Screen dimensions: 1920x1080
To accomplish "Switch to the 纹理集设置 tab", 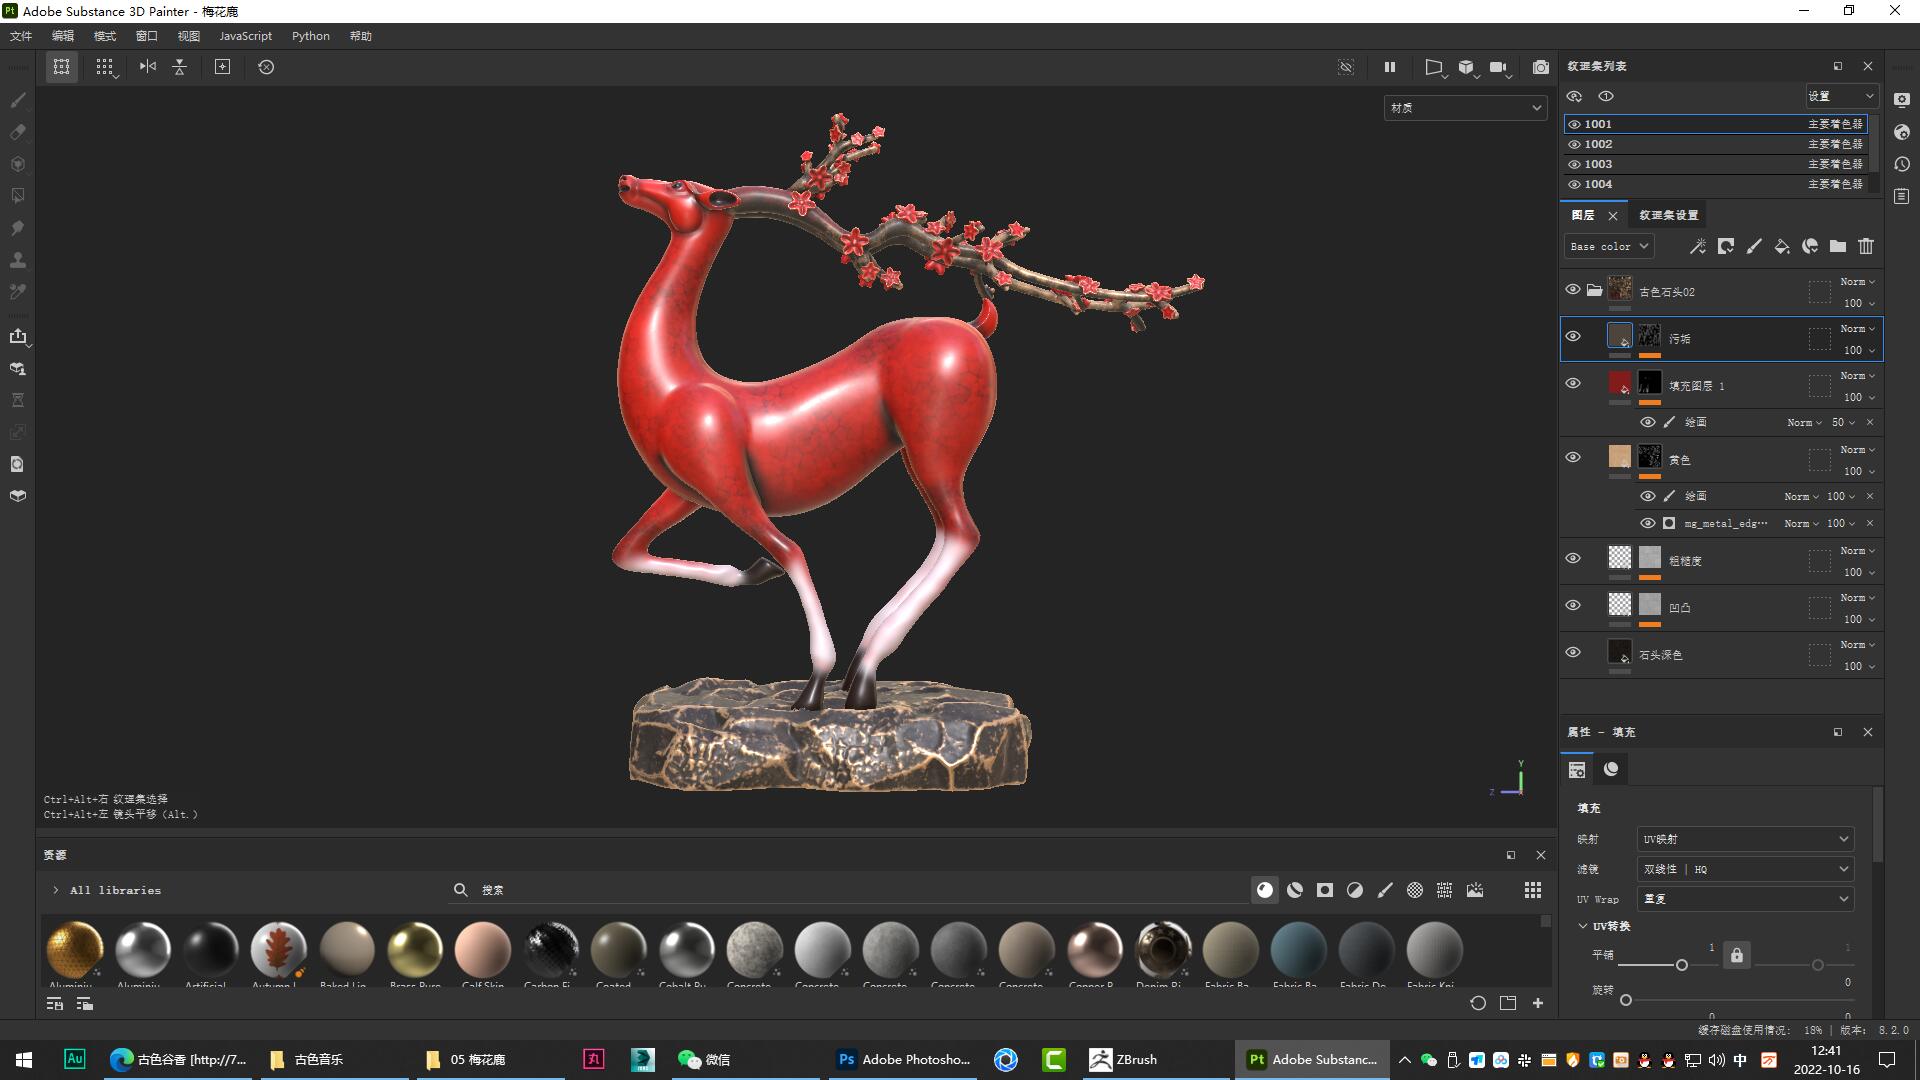I will (x=1669, y=214).
